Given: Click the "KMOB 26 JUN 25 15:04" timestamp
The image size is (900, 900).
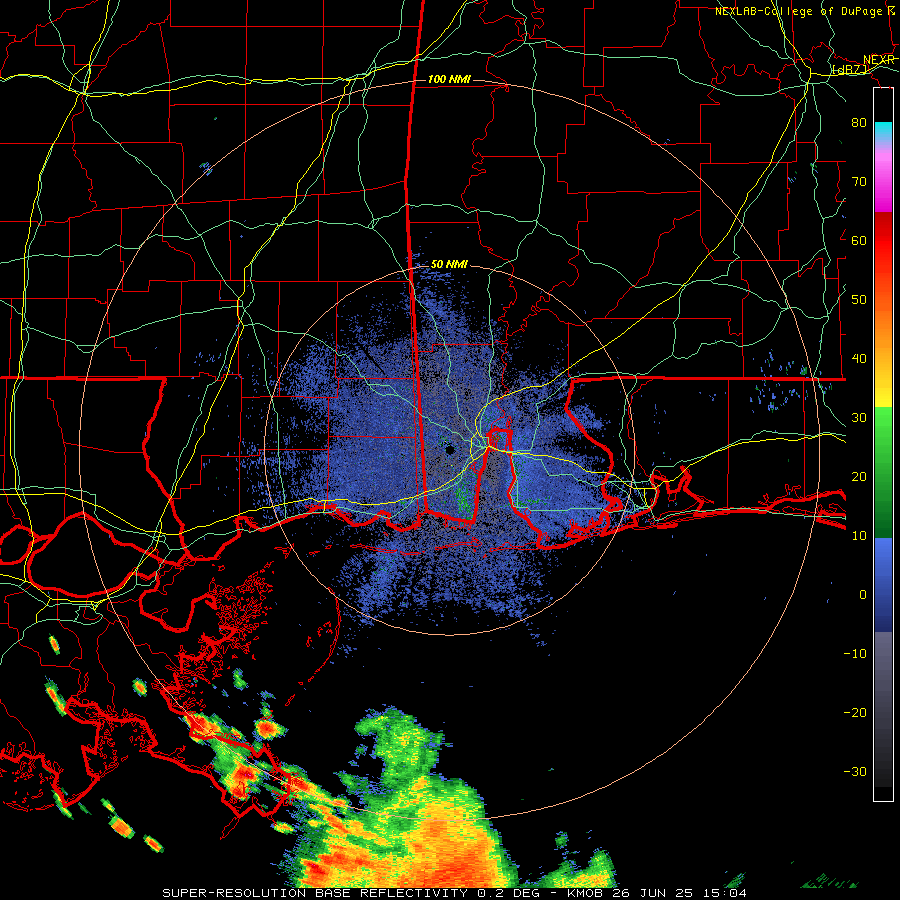Looking at the screenshot, I should (657, 893).
